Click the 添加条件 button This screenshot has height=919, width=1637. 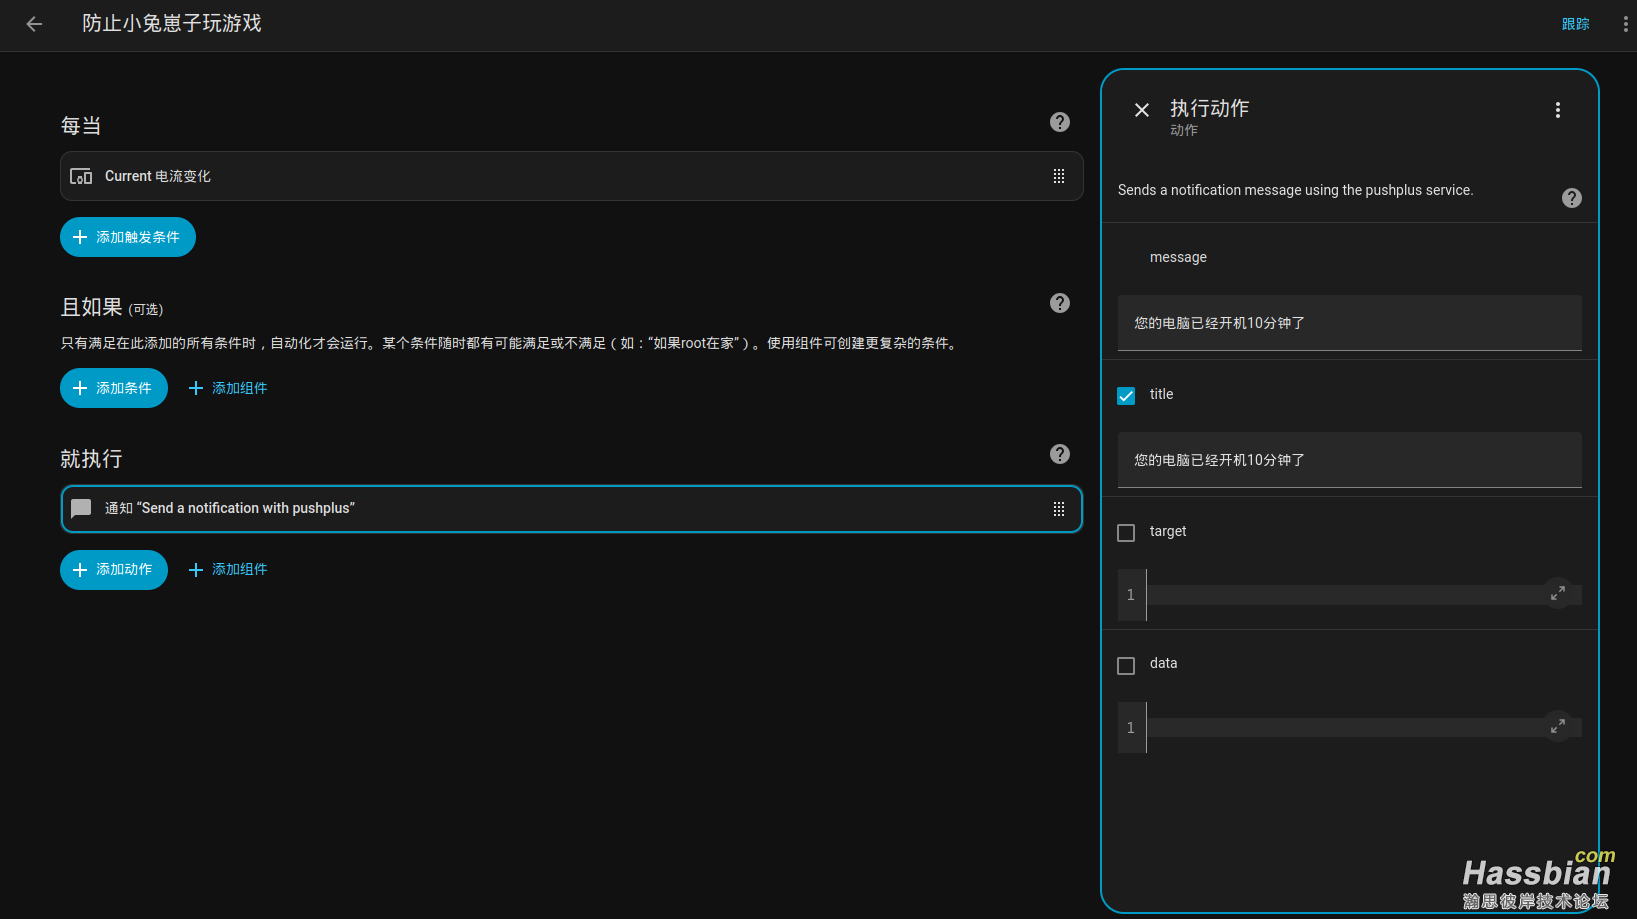[x=114, y=388]
